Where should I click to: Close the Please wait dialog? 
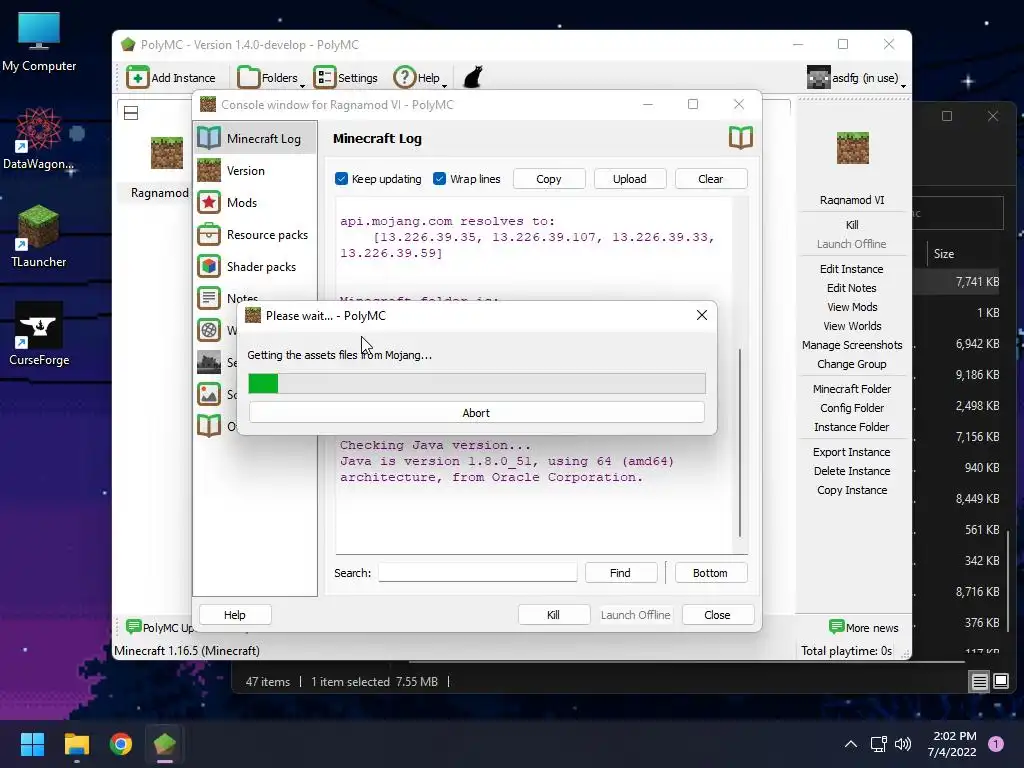click(x=701, y=315)
